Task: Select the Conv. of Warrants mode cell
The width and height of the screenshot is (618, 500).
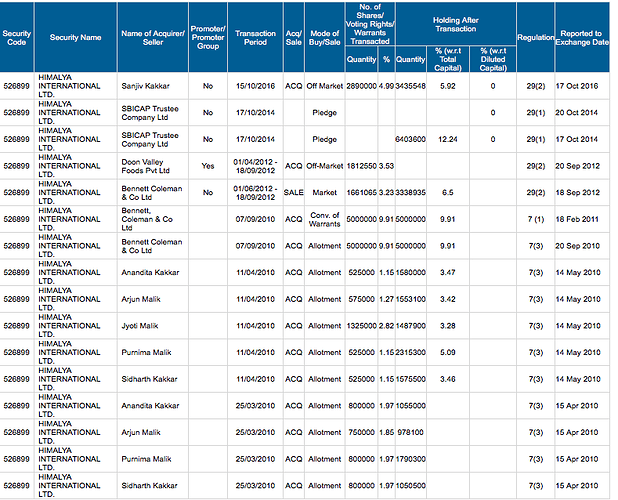Action: 324,218
